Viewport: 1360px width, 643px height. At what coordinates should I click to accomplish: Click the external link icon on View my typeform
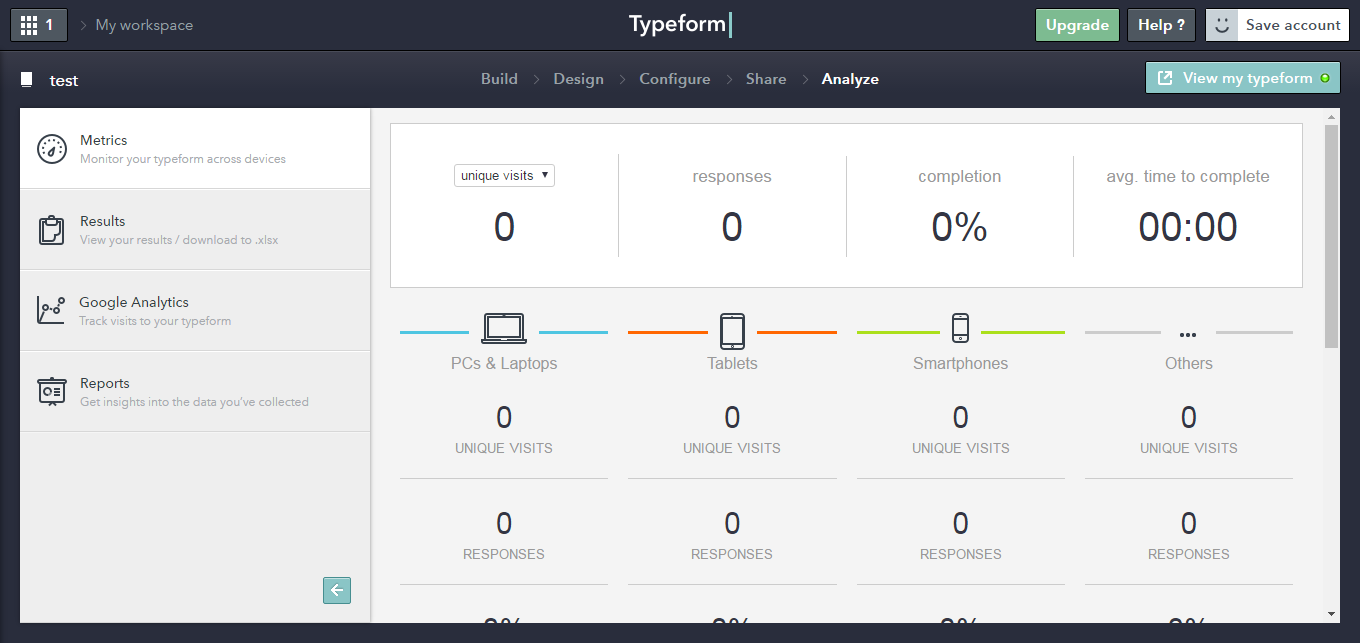pos(1165,78)
